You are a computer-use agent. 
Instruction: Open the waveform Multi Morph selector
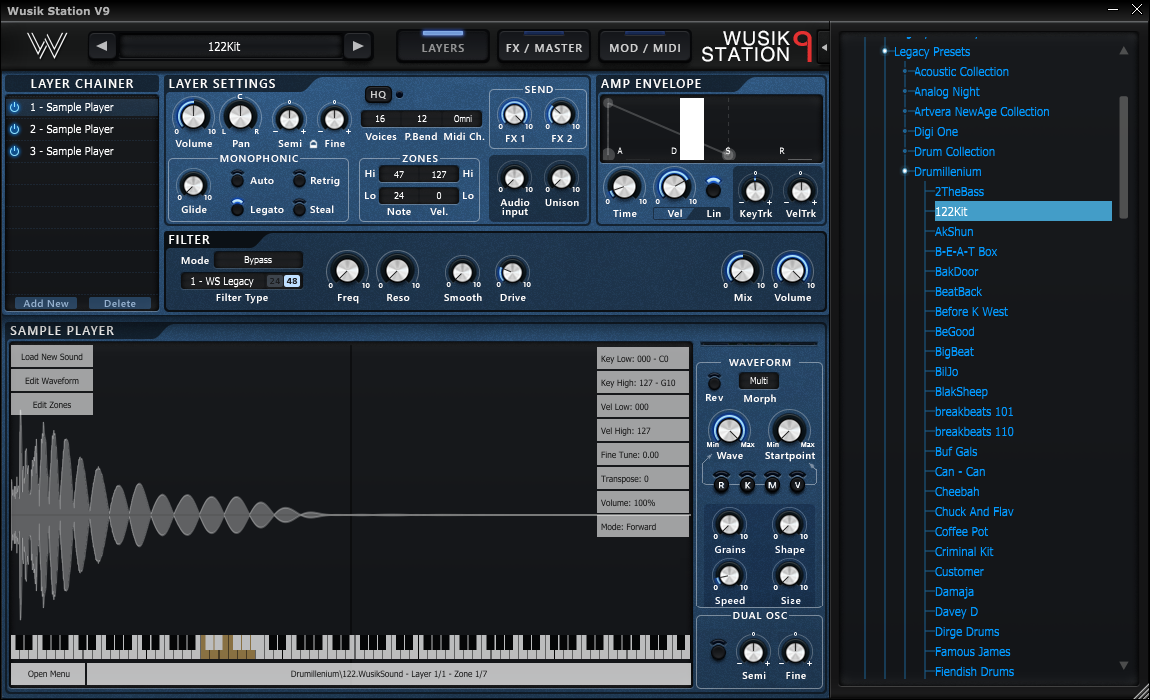coord(759,381)
